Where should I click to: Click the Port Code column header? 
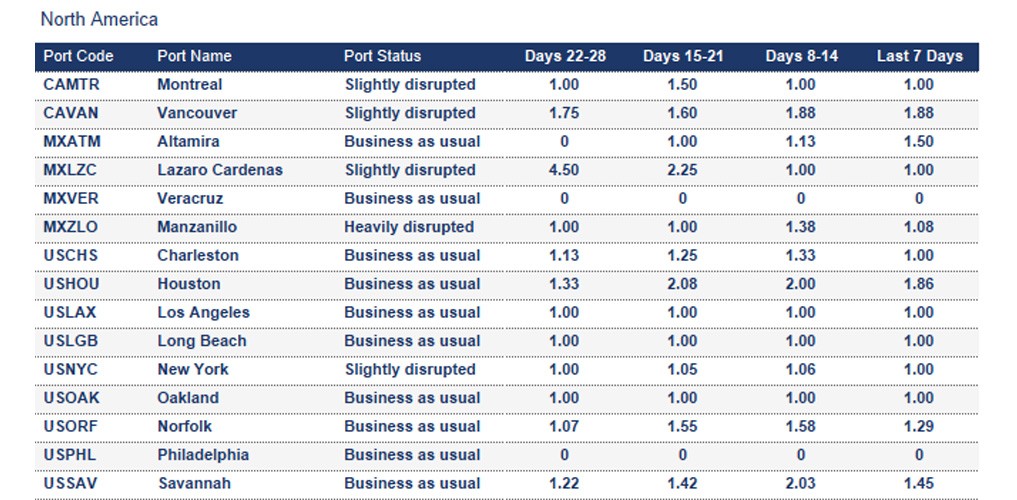pos(78,56)
